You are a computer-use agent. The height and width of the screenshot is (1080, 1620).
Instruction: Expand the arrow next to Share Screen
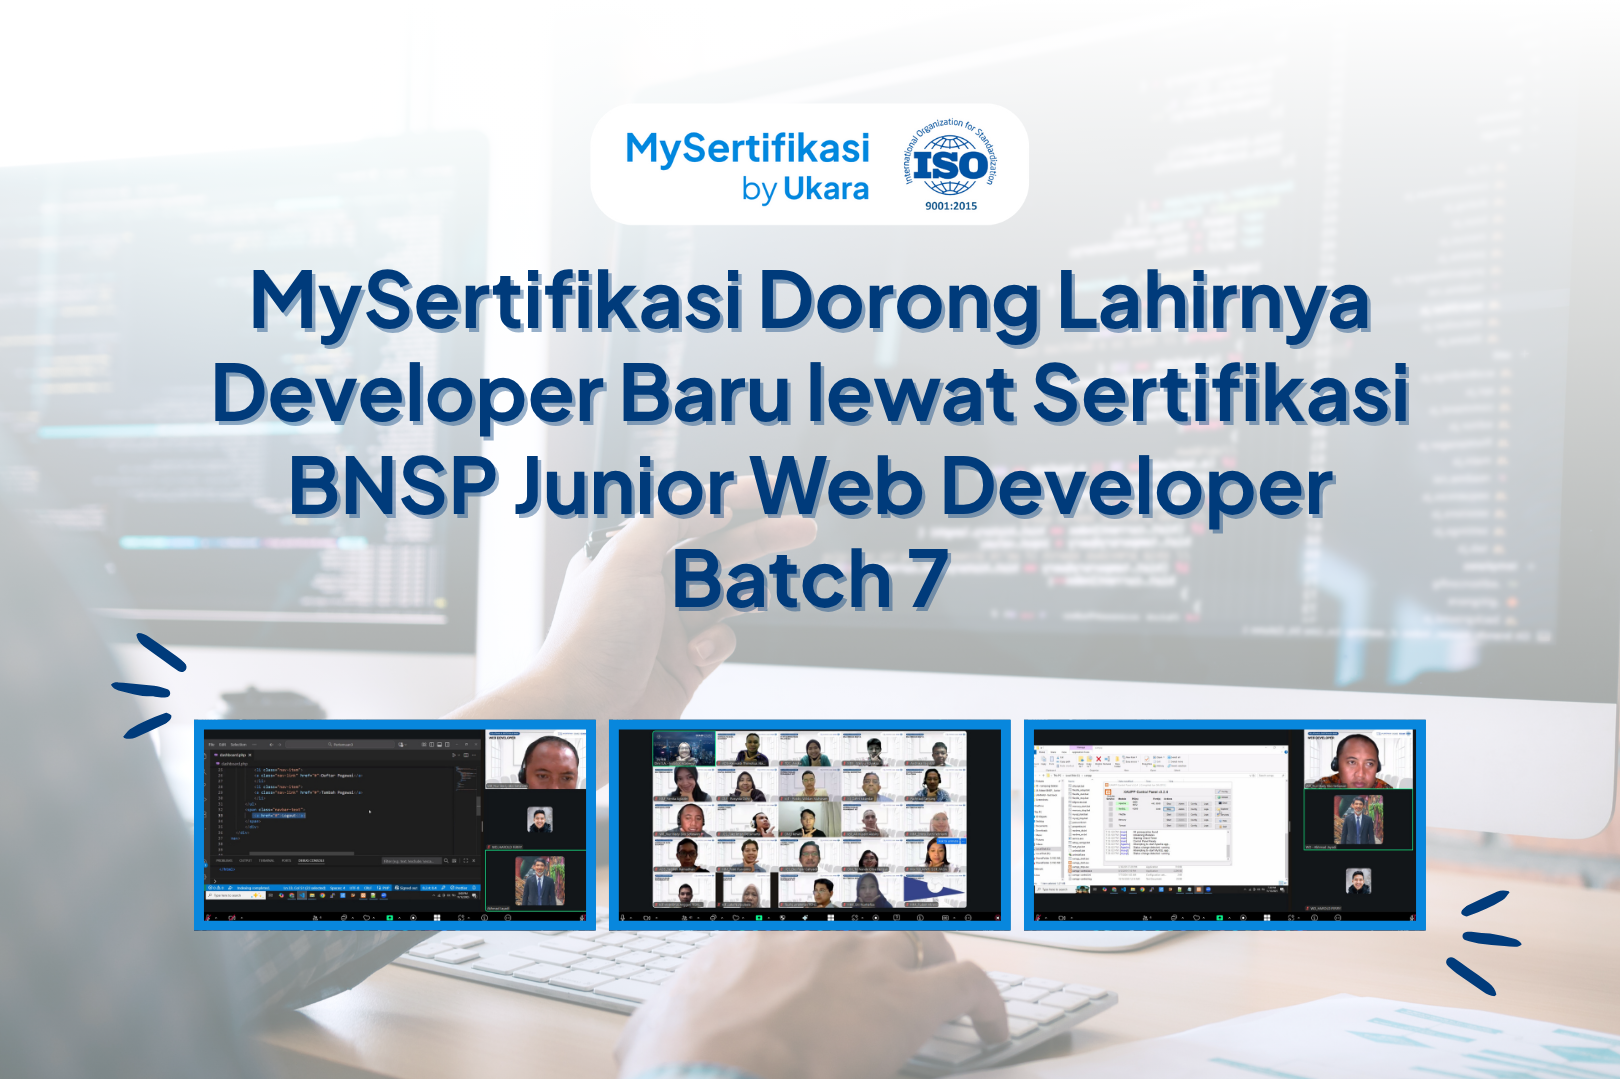coord(769,918)
